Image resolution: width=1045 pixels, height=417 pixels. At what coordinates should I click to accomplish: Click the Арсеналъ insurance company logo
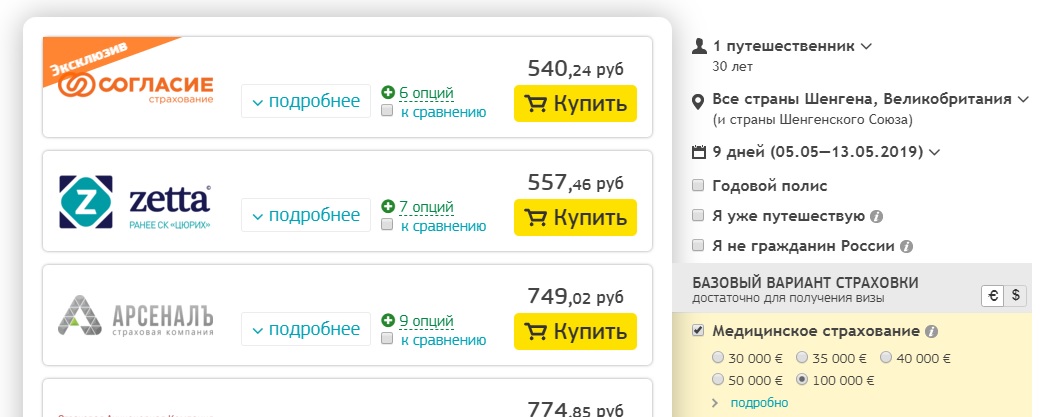tap(136, 315)
